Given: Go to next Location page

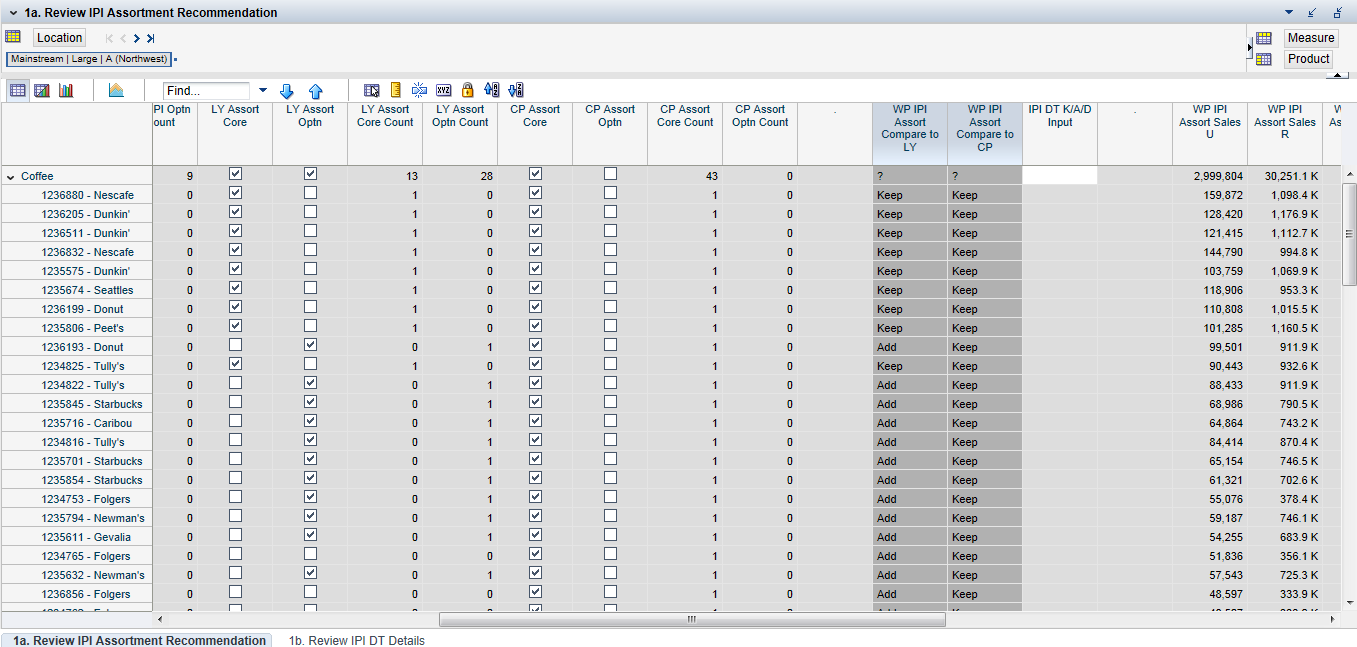Looking at the screenshot, I should coord(136,38).
